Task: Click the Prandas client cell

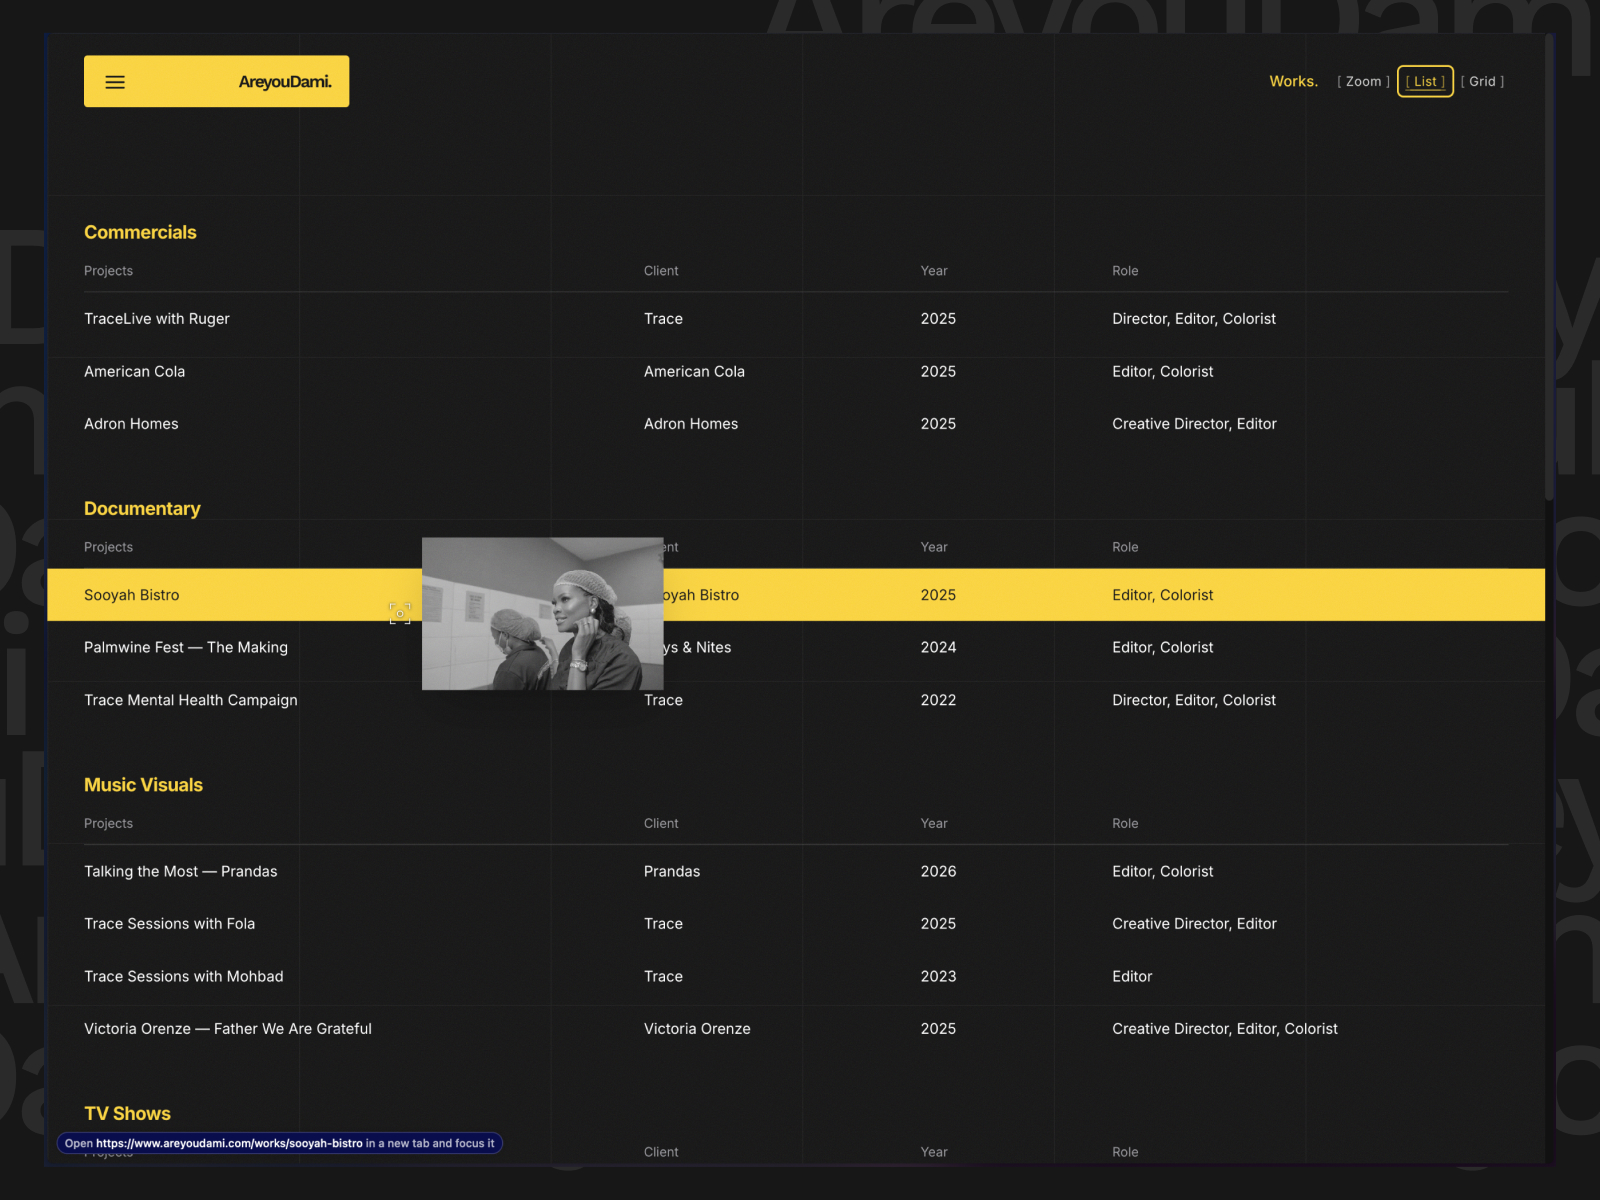Action: tap(672, 872)
